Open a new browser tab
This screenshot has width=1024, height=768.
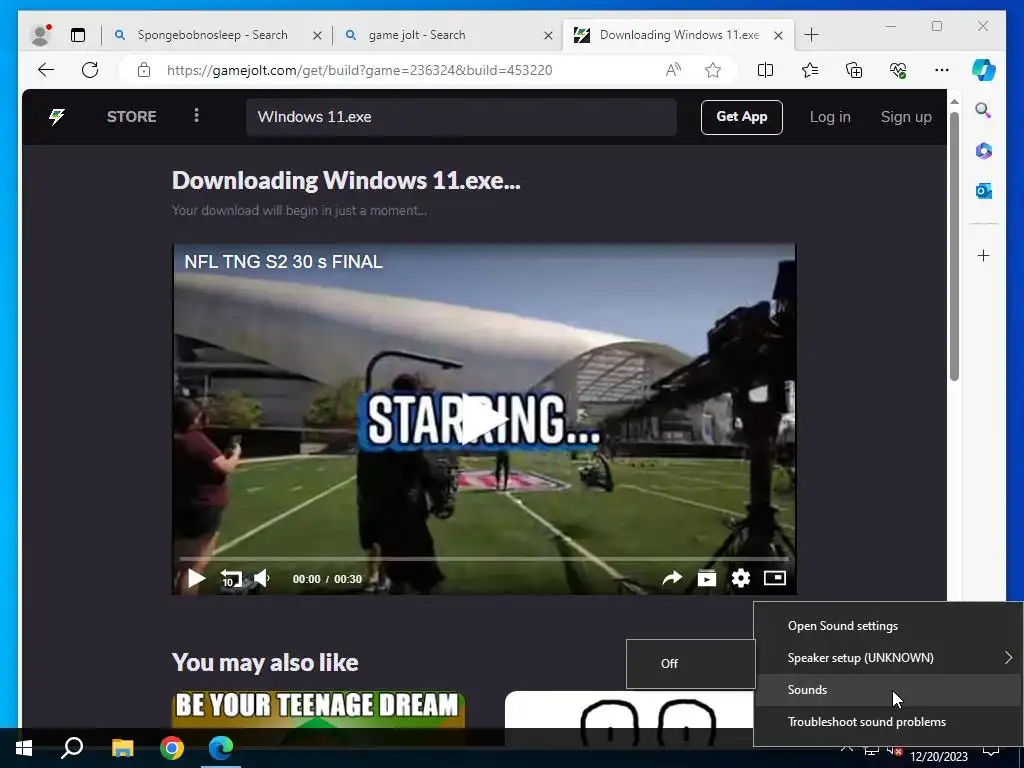pos(812,35)
